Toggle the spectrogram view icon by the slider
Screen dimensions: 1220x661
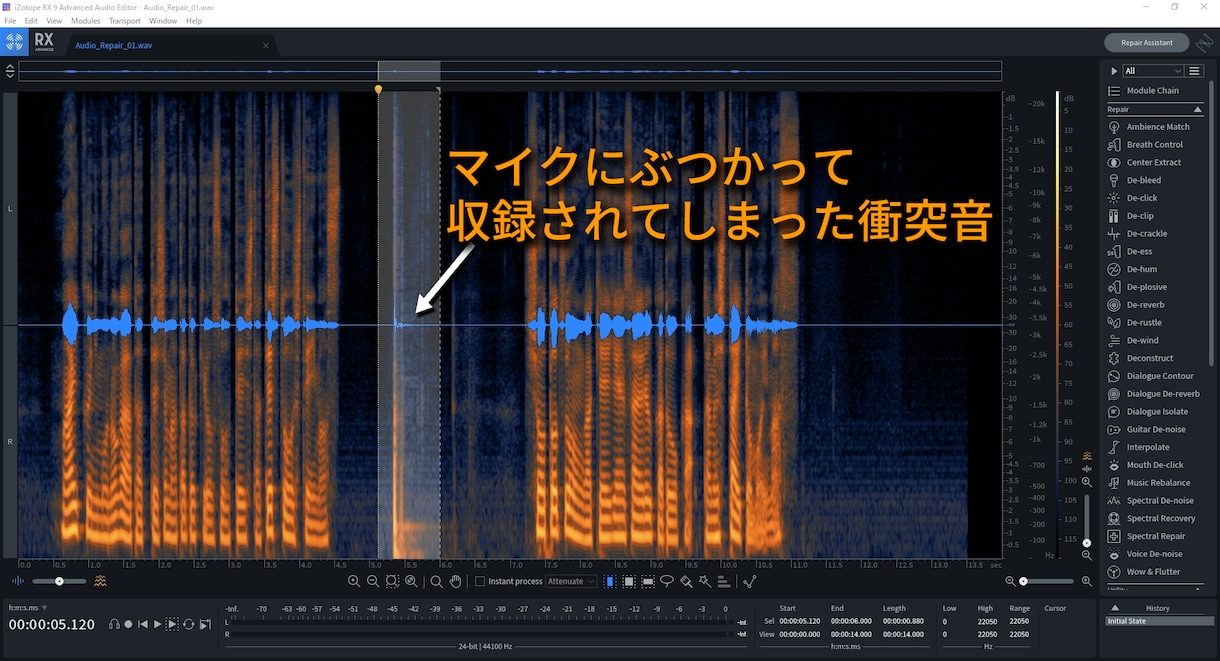(100, 581)
